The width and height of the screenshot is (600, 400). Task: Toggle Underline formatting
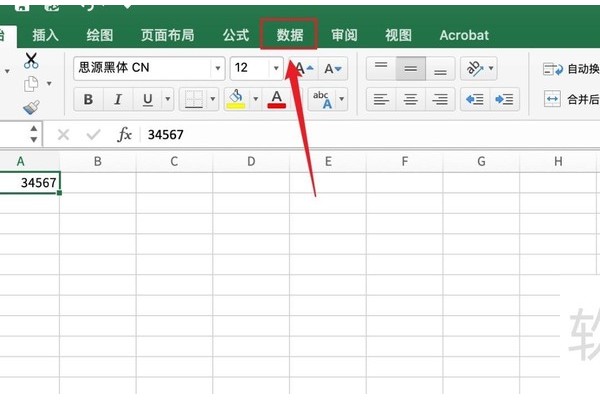click(x=148, y=100)
